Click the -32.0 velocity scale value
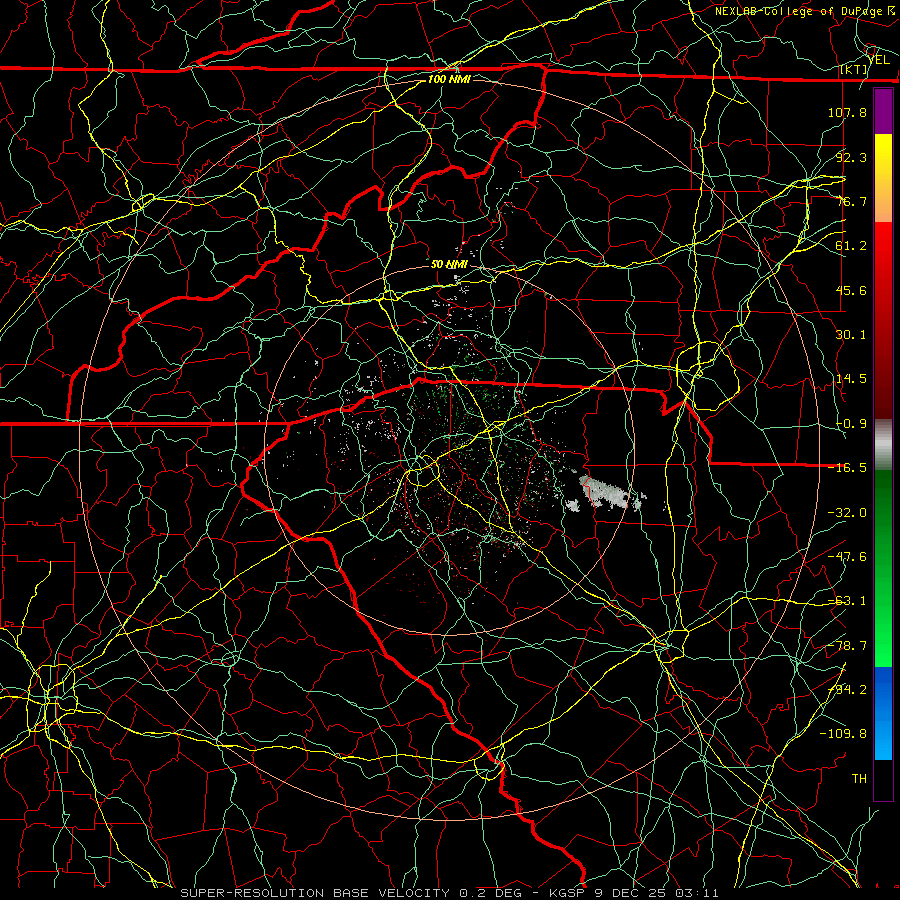 pyautogui.click(x=847, y=512)
